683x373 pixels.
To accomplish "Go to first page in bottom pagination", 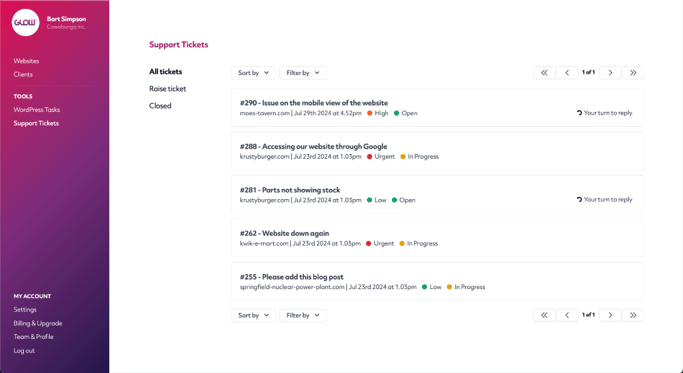I will coord(544,315).
